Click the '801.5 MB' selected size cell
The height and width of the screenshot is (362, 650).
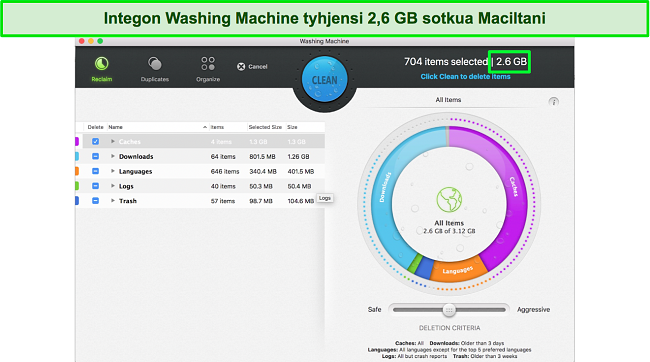point(262,156)
